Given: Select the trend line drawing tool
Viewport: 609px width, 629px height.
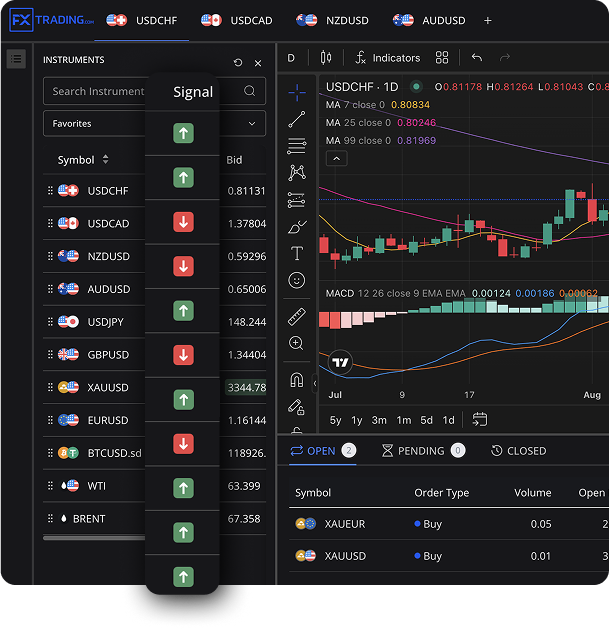Looking at the screenshot, I should 296,119.
